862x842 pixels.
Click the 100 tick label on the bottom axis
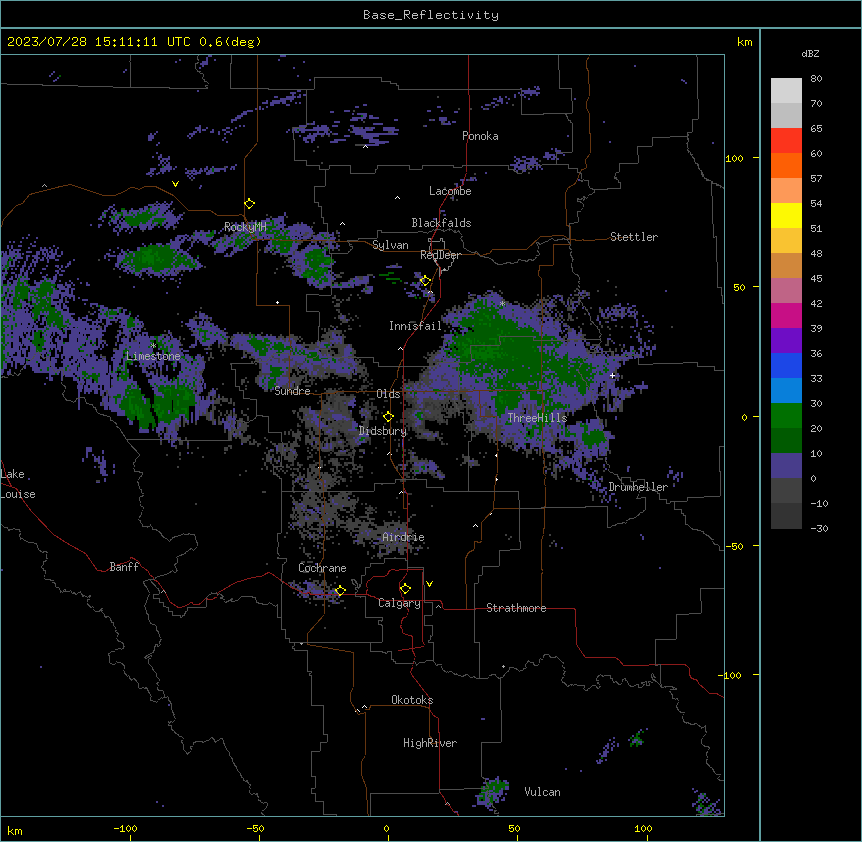coord(643,828)
